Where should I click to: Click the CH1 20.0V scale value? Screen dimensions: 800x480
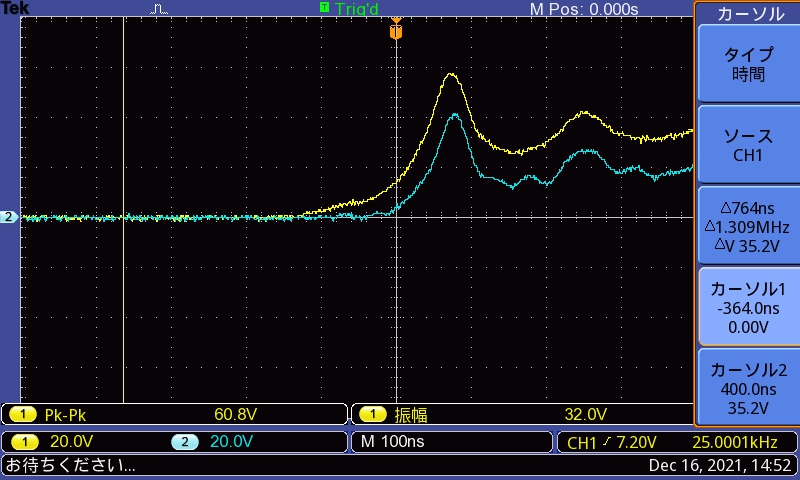71,442
